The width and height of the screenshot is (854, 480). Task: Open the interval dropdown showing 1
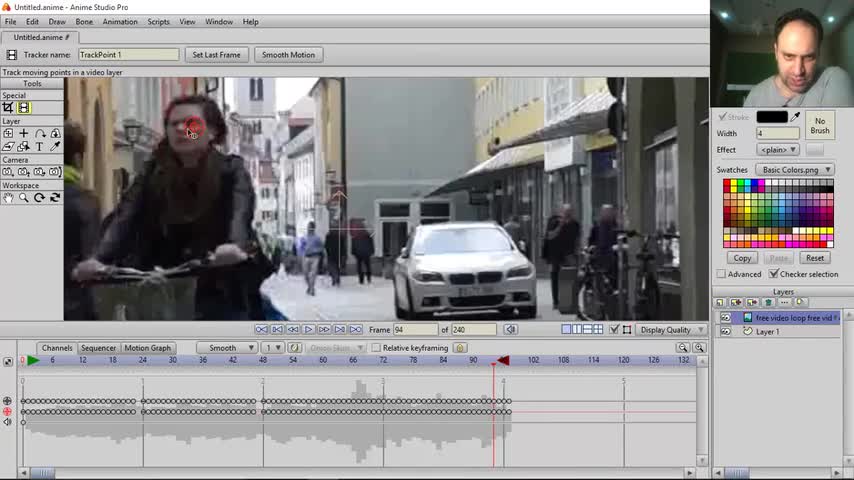(272, 348)
